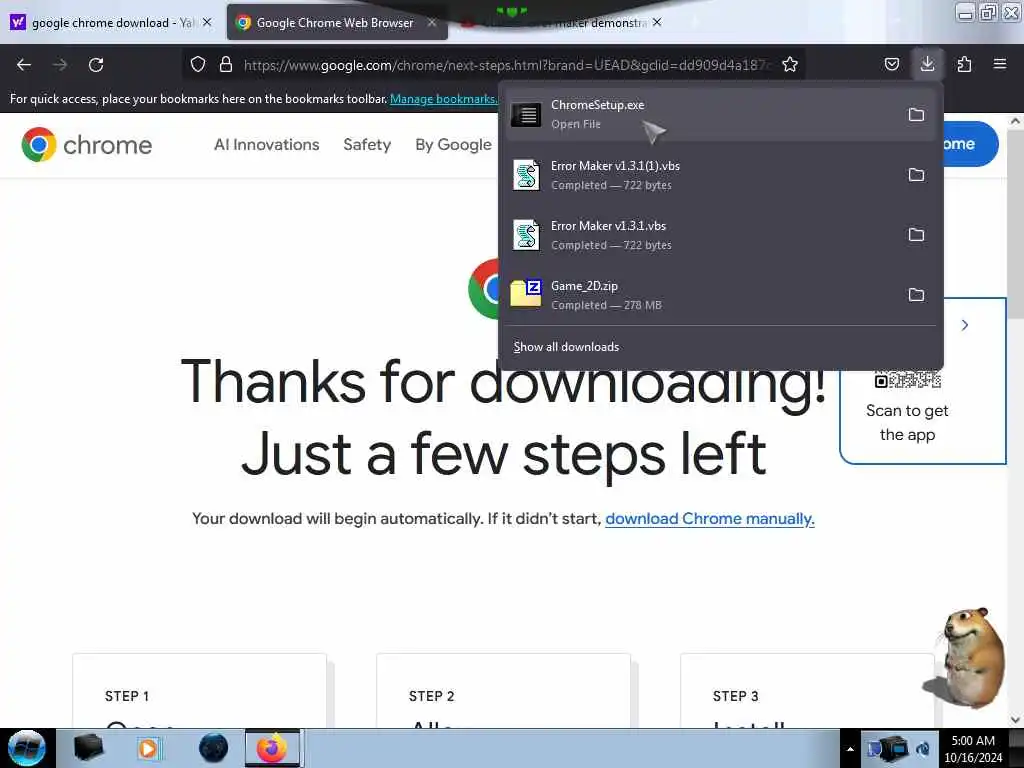Image resolution: width=1024 pixels, height=768 pixels.
Task: Close the google chrome download tab
Action: coord(207,22)
